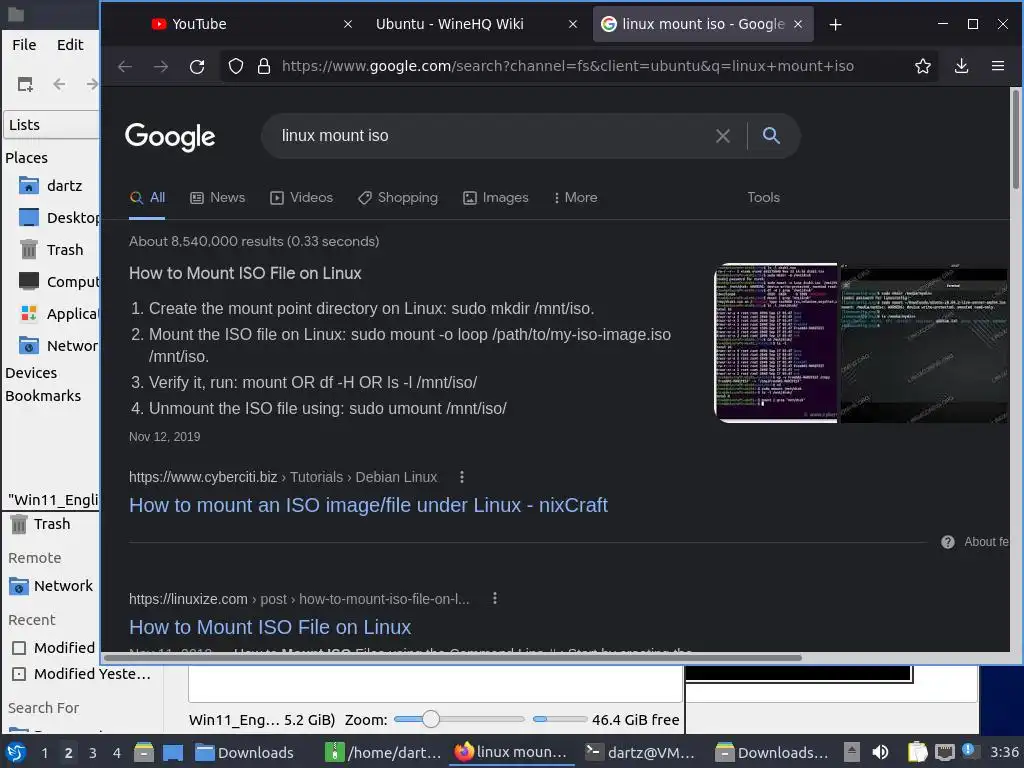1024x768 pixels.
Task: Select the All results tab
Action: click(148, 198)
